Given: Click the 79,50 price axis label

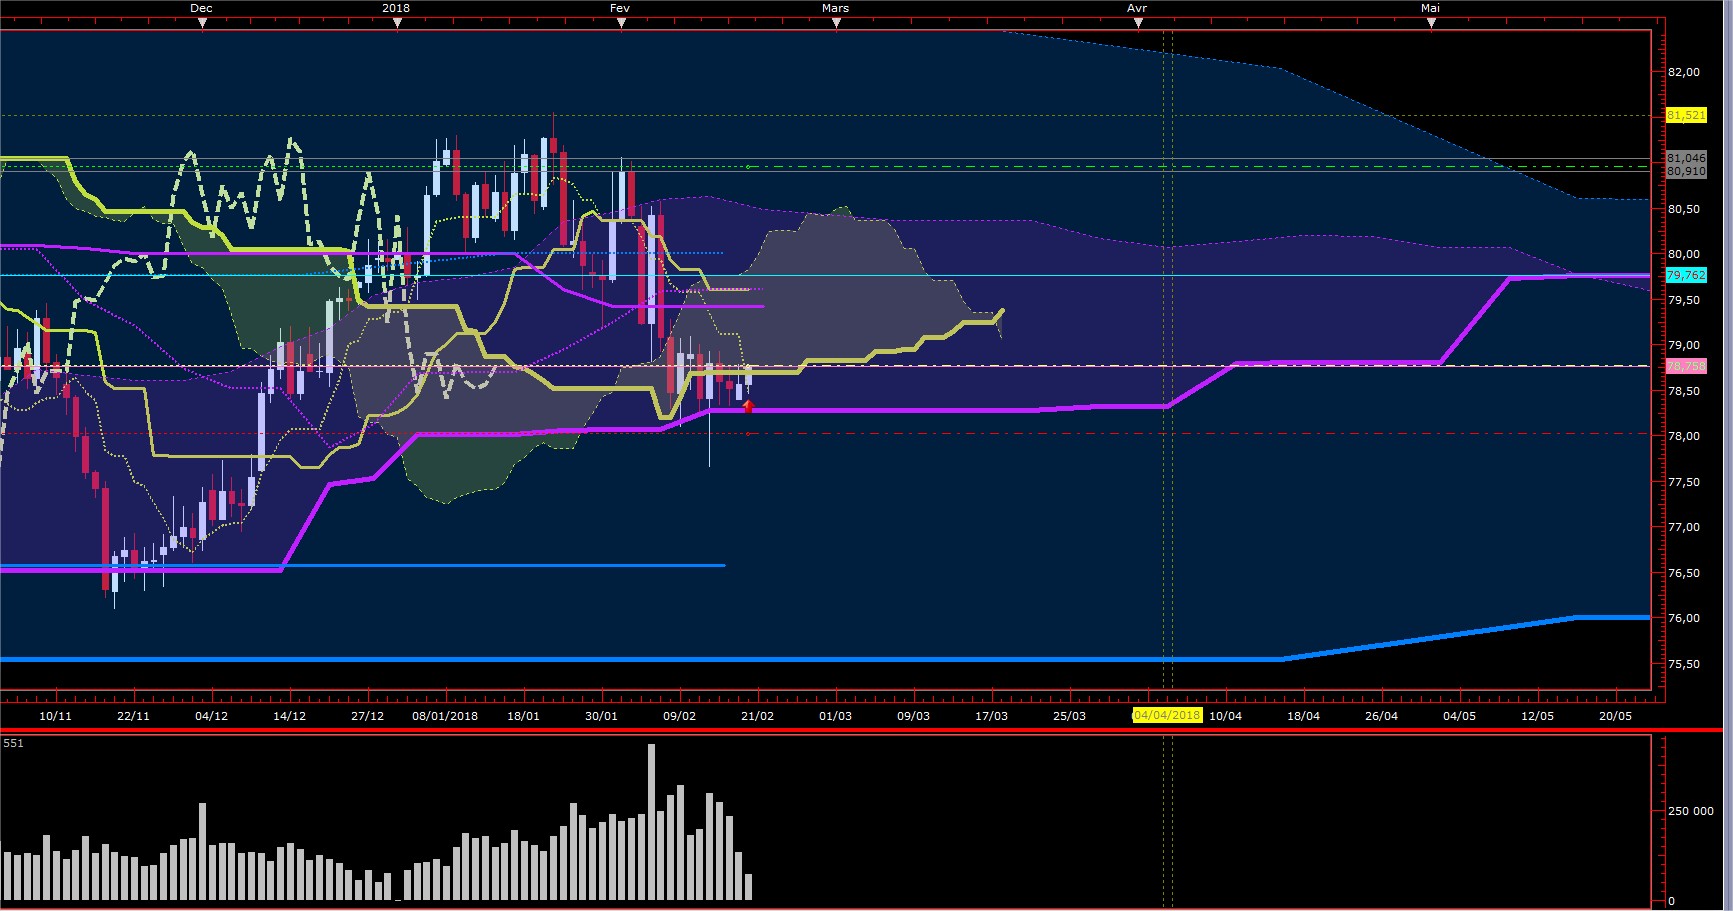Looking at the screenshot, I should 1684,300.
